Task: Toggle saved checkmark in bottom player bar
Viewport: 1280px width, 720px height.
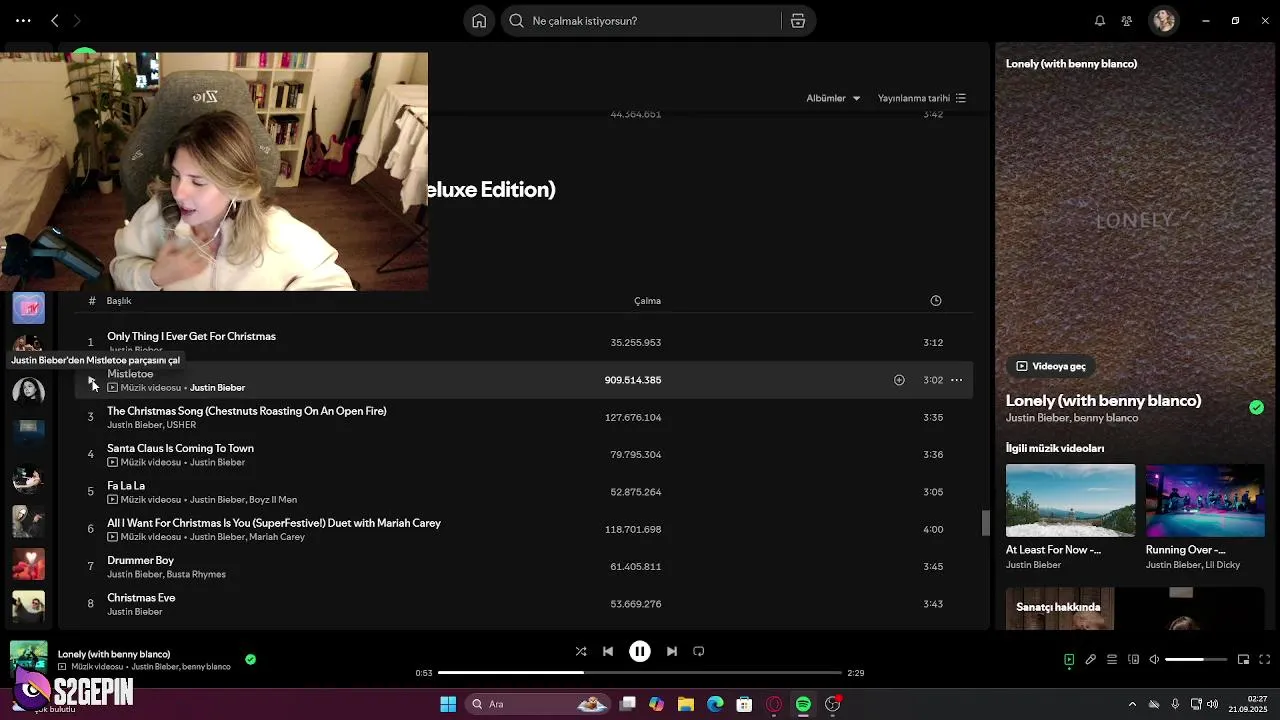Action: [x=250, y=660]
